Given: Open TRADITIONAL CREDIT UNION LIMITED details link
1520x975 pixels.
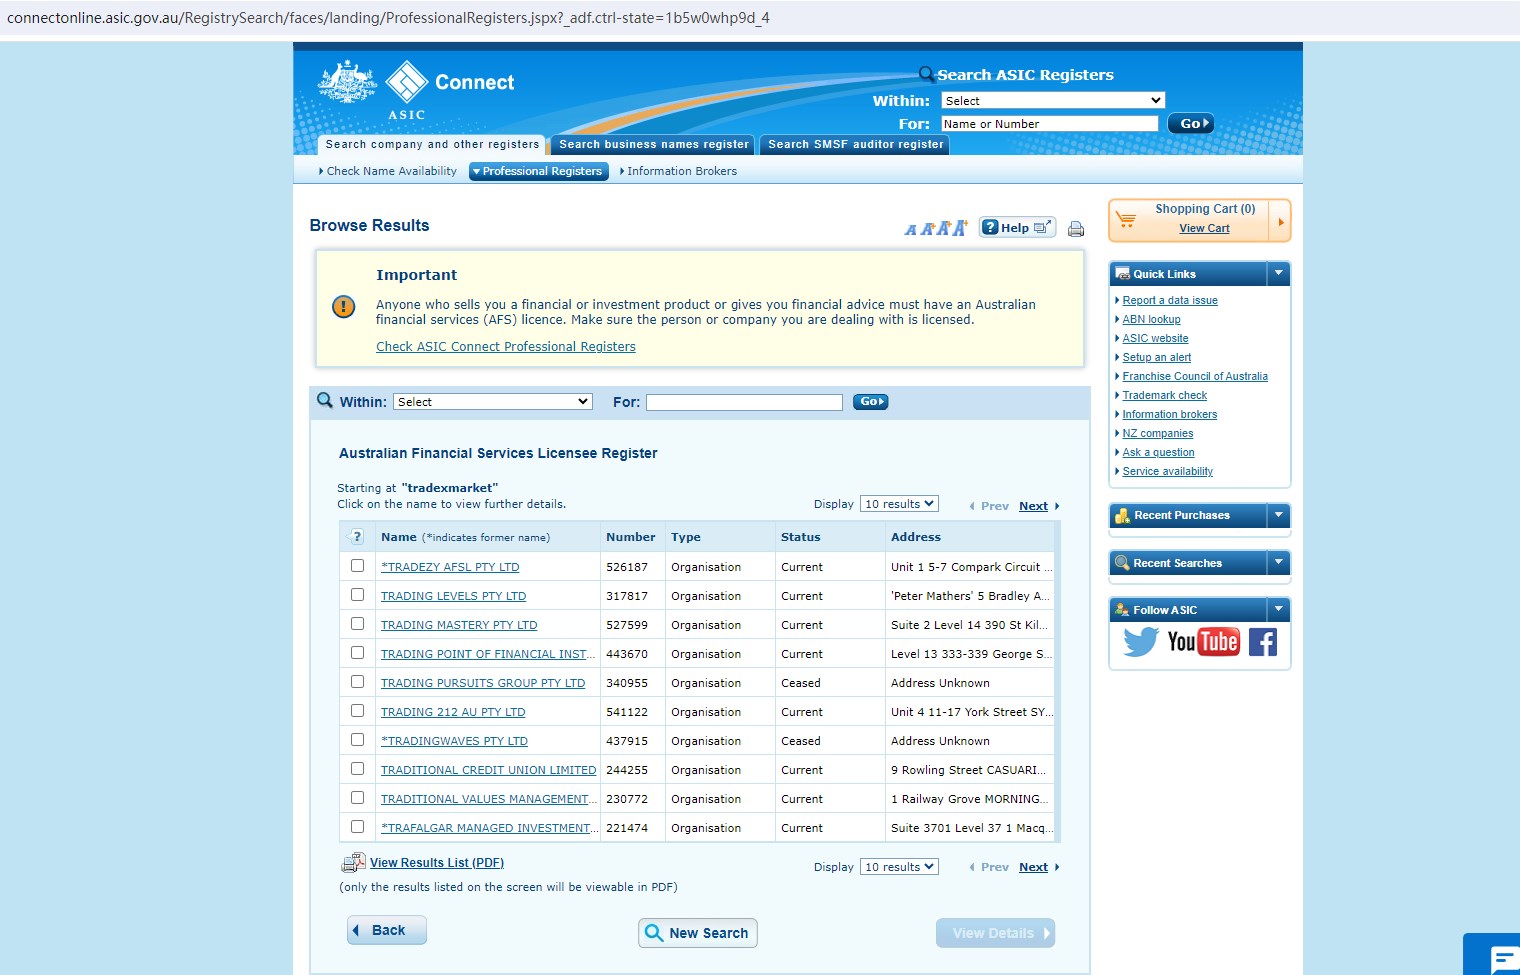Looking at the screenshot, I should point(488,770).
